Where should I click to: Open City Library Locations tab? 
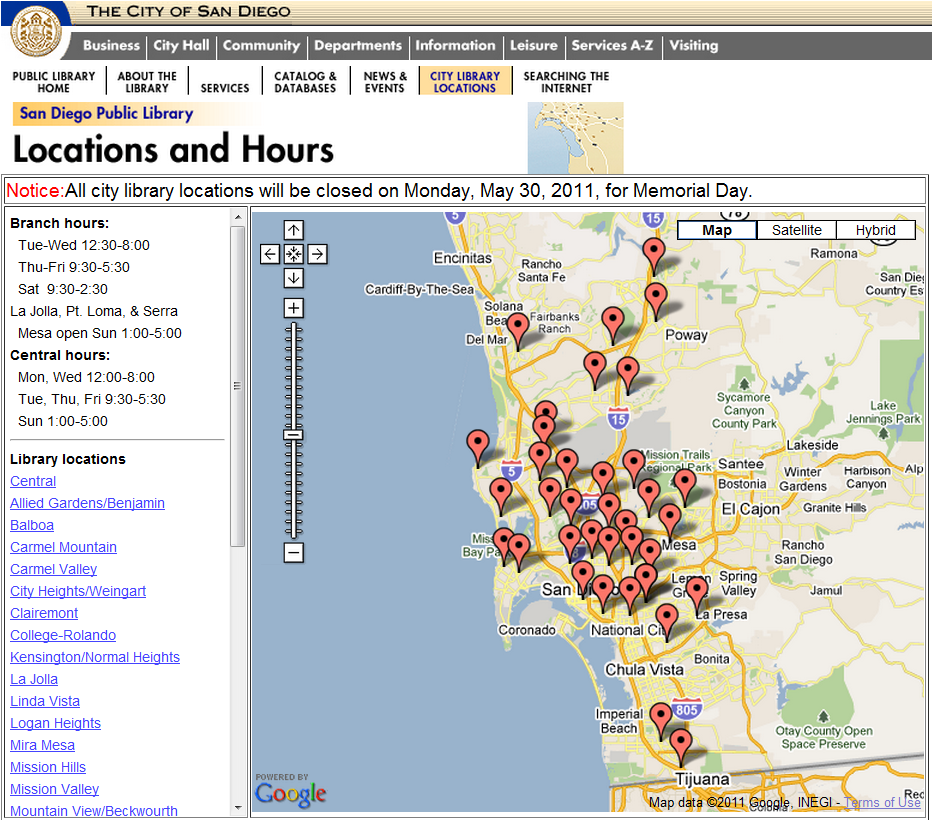pyautogui.click(x=465, y=82)
